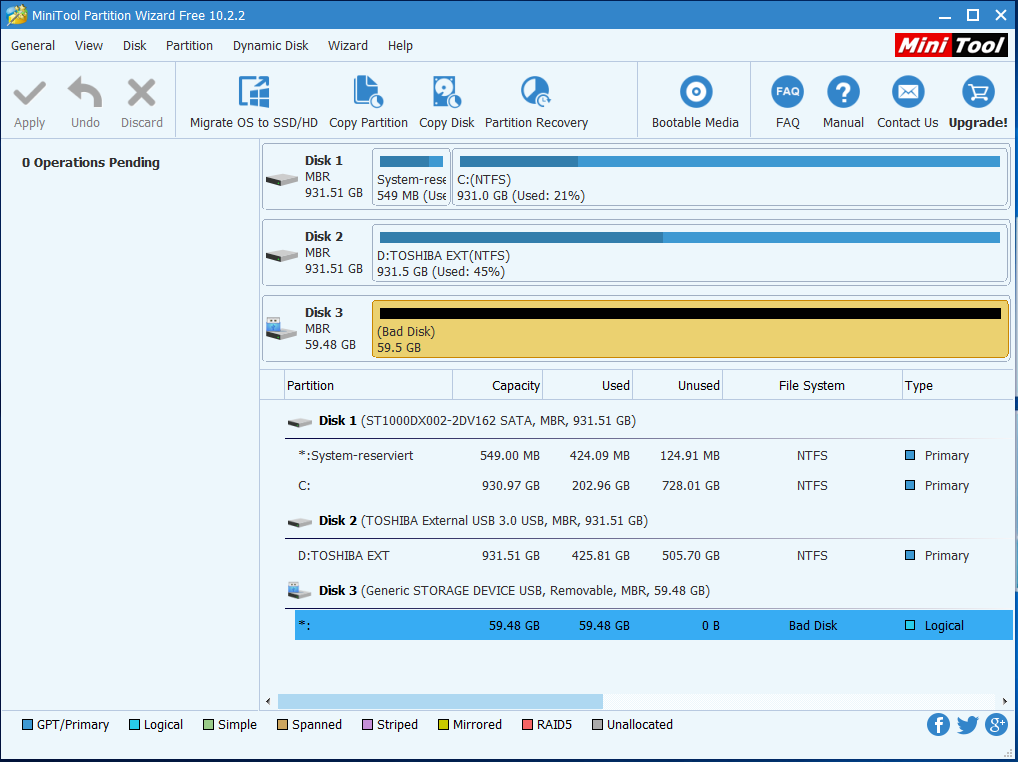The image size is (1018, 762).
Task: Sort by Used column header
Action: [x=588, y=386]
